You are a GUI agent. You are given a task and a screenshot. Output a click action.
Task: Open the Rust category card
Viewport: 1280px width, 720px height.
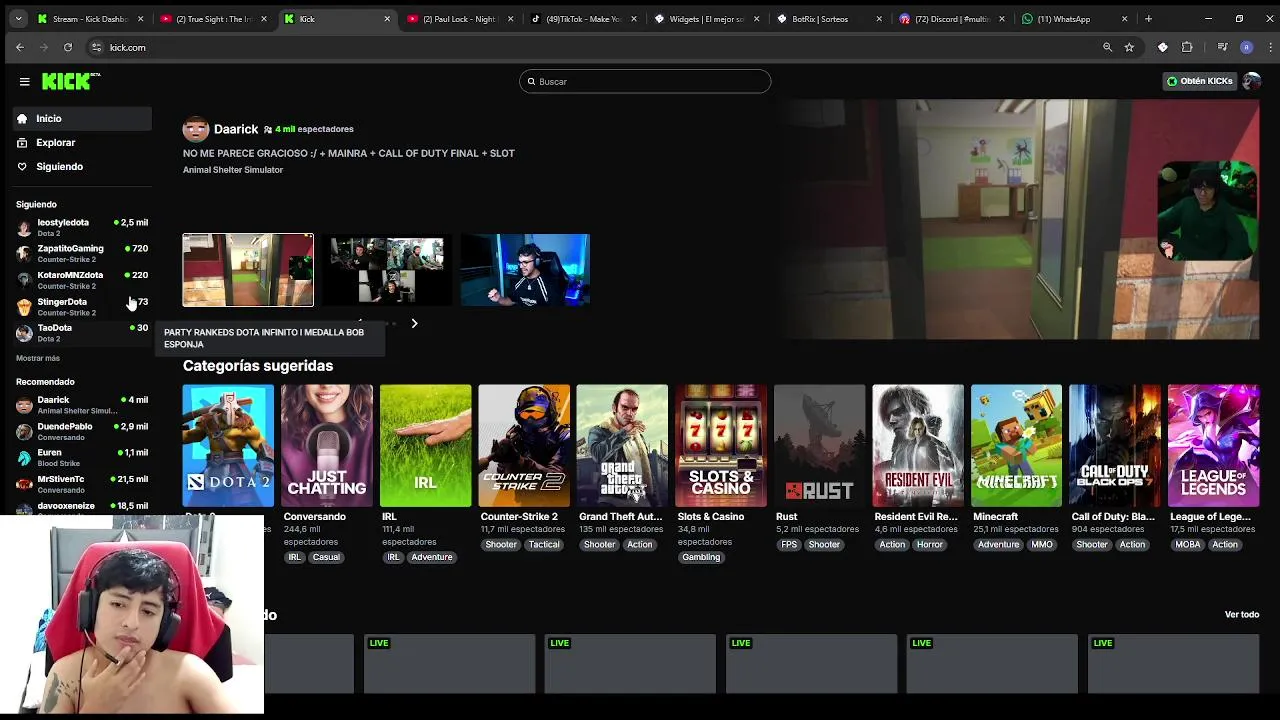tap(820, 446)
